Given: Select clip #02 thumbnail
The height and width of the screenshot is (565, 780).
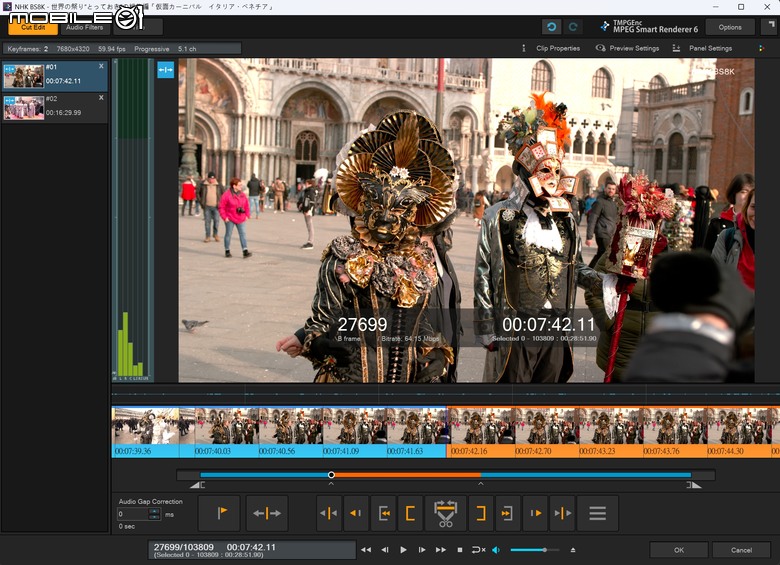Looking at the screenshot, I should 23,108.
